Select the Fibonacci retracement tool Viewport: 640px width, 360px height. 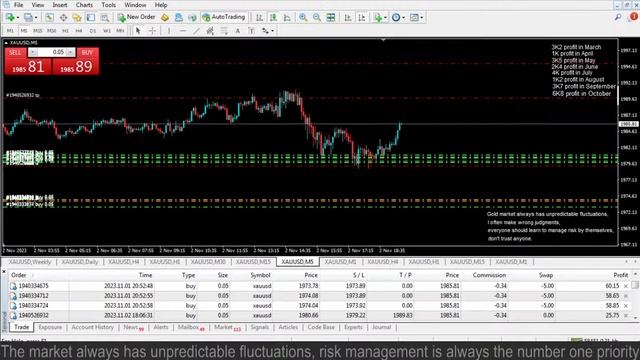pos(224,31)
